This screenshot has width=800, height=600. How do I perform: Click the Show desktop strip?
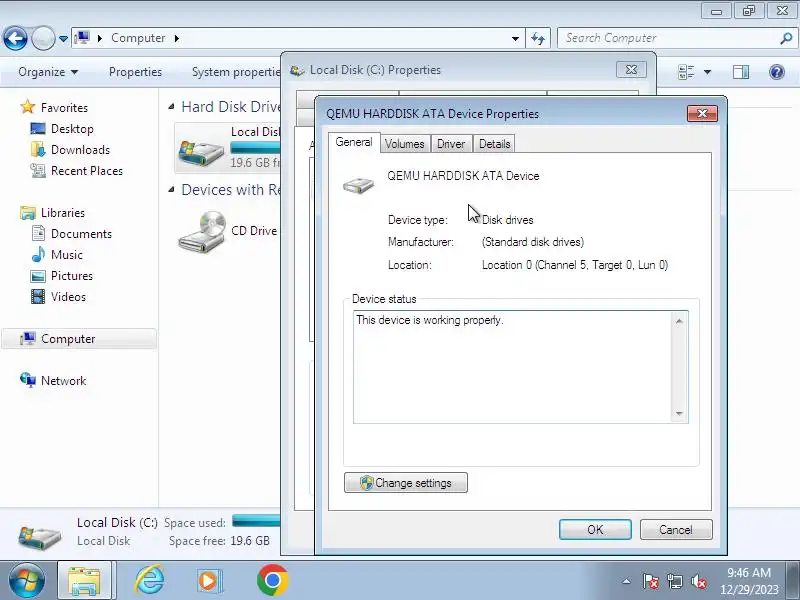click(793, 580)
